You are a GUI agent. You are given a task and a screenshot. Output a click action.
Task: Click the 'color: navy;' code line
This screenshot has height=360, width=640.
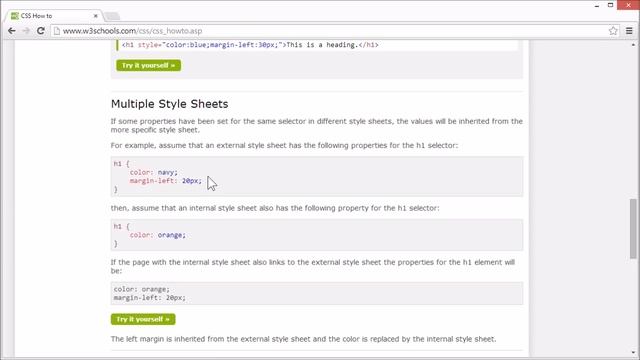click(x=154, y=172)
